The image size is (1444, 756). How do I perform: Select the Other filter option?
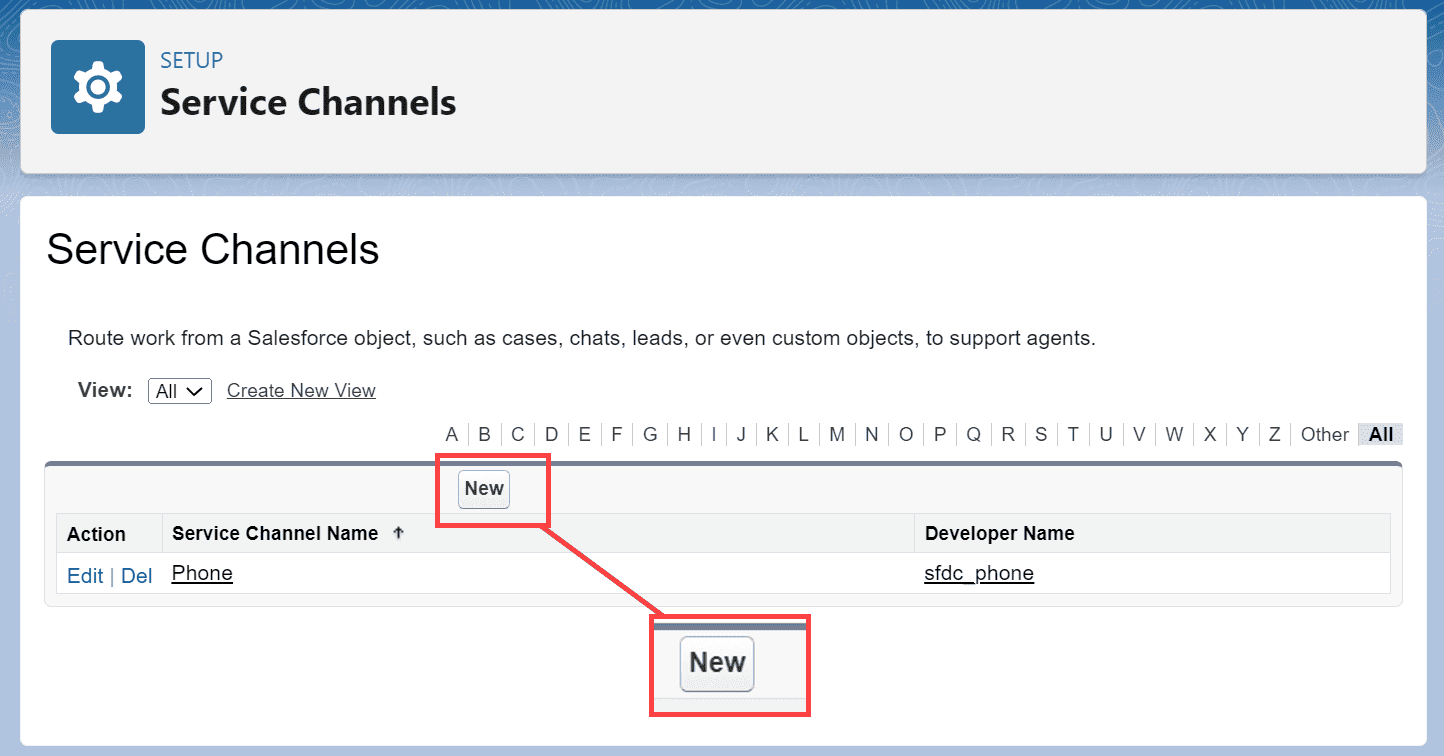click(x=1324, y=434)
